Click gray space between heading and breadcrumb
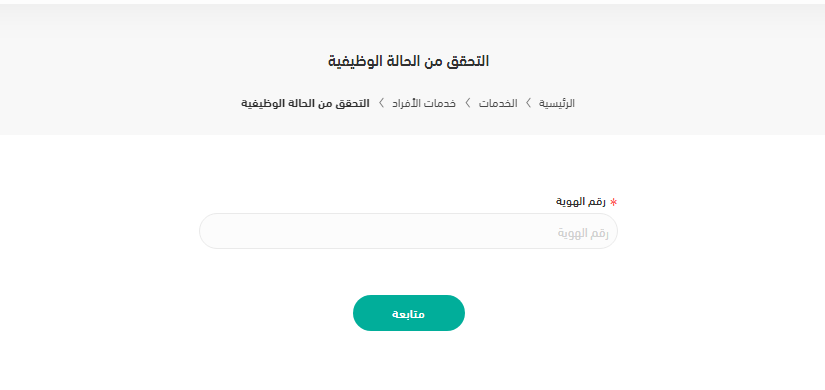Screen dimensions: 825x390 click(x=408, y=83)
